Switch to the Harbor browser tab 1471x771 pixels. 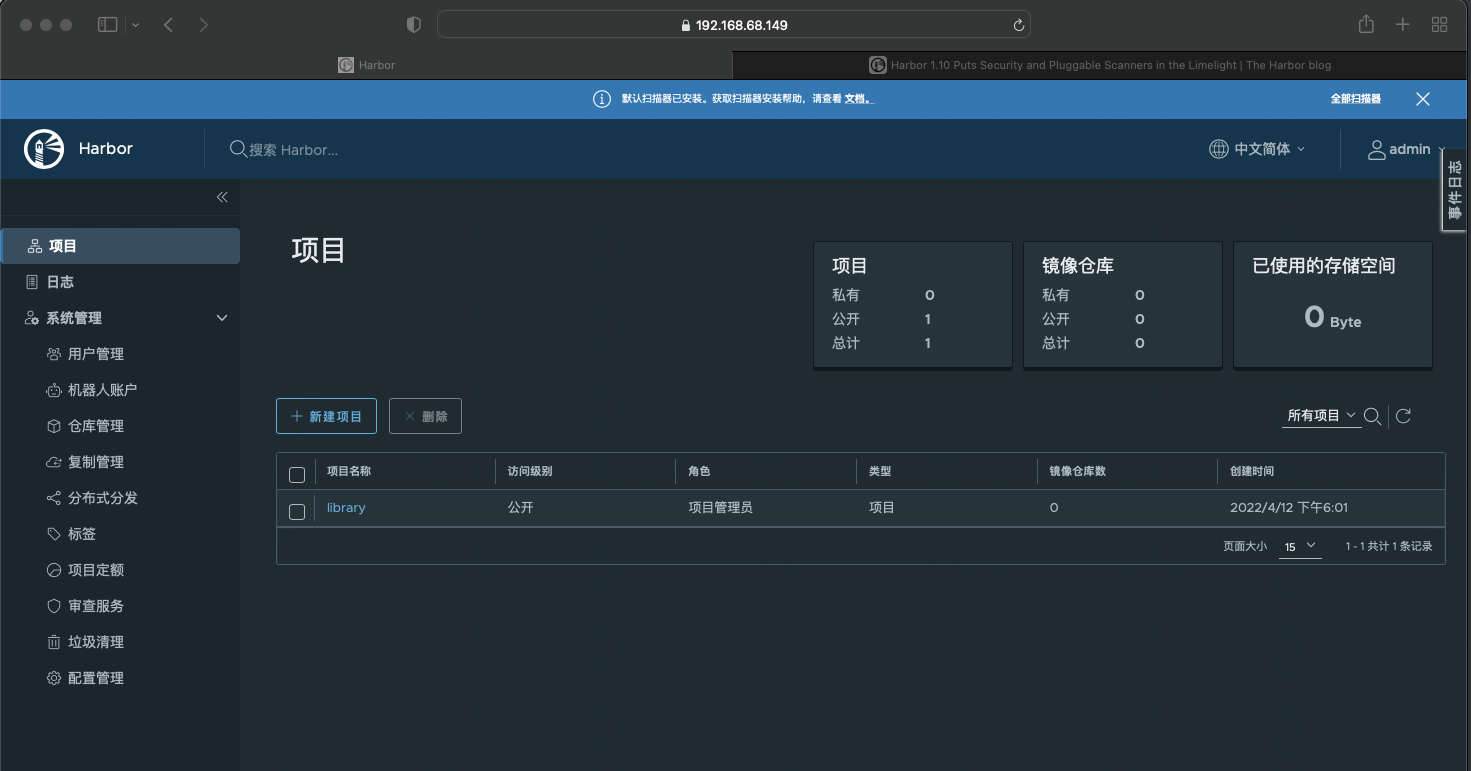(x=367, y=65)
